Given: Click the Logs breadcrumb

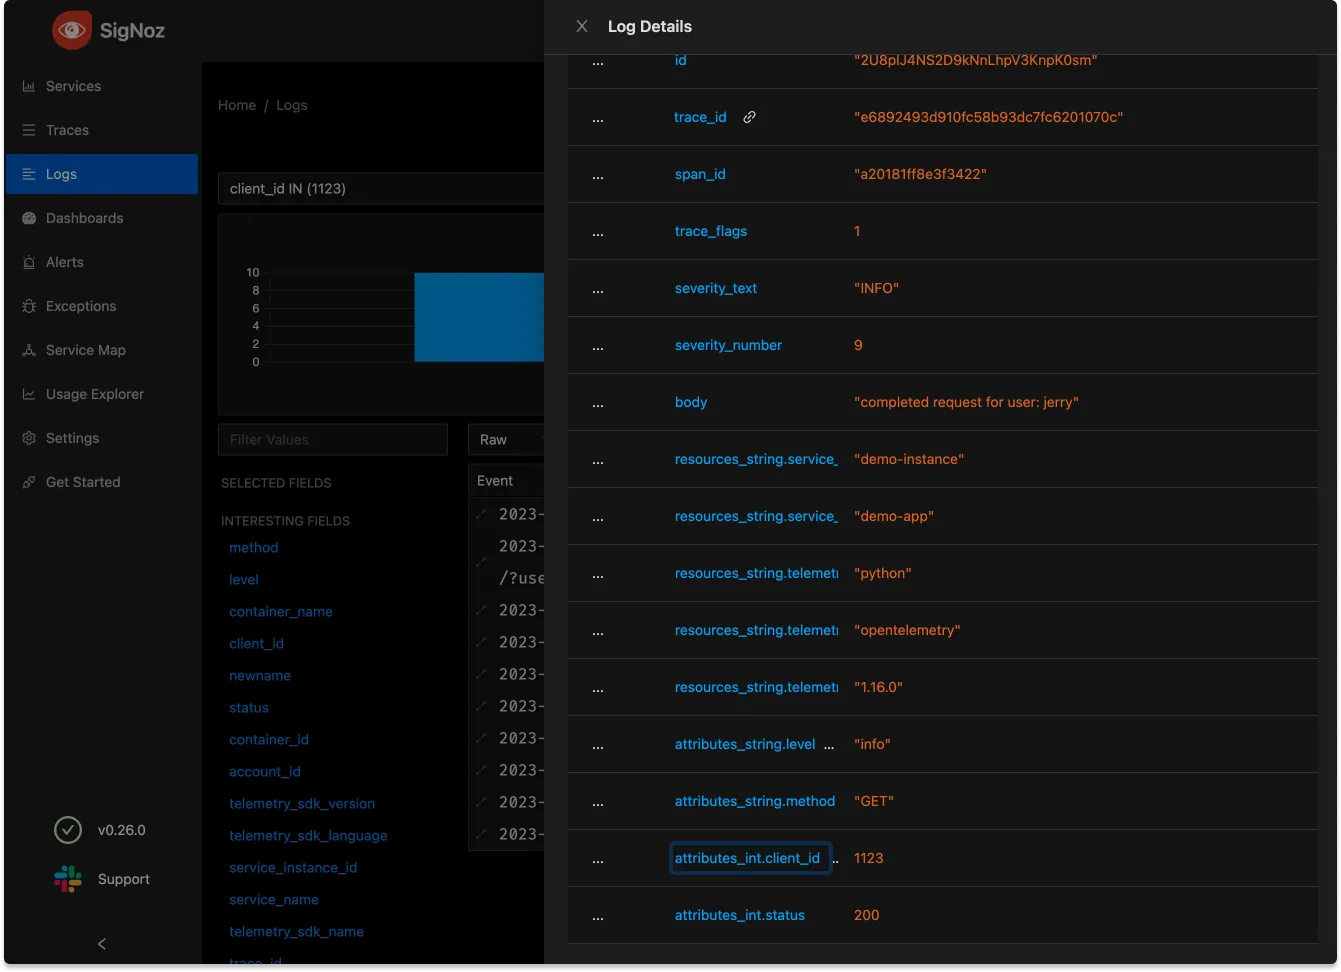Looking at the screenshot, I should tap(292, 105).
